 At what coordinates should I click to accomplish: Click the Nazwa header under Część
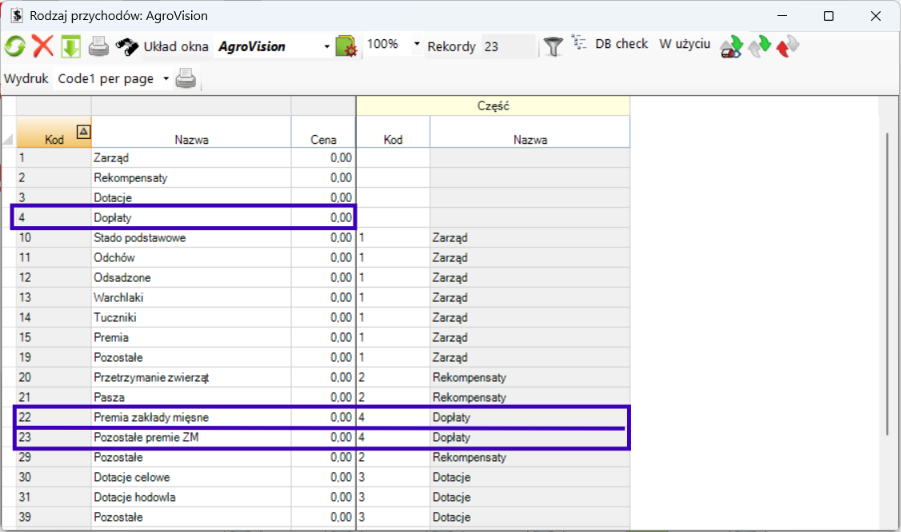530,132
